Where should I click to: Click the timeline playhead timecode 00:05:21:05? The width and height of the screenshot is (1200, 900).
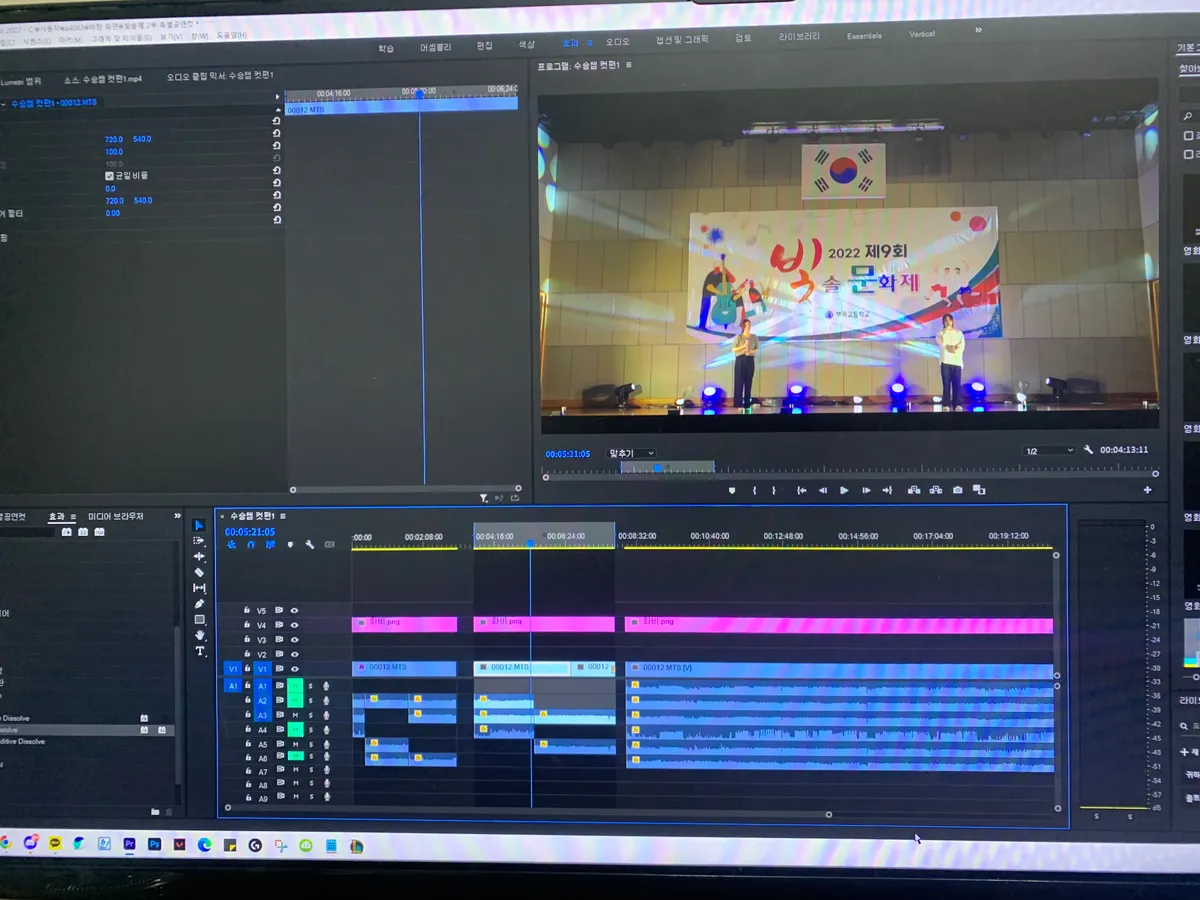click(250, 532)
